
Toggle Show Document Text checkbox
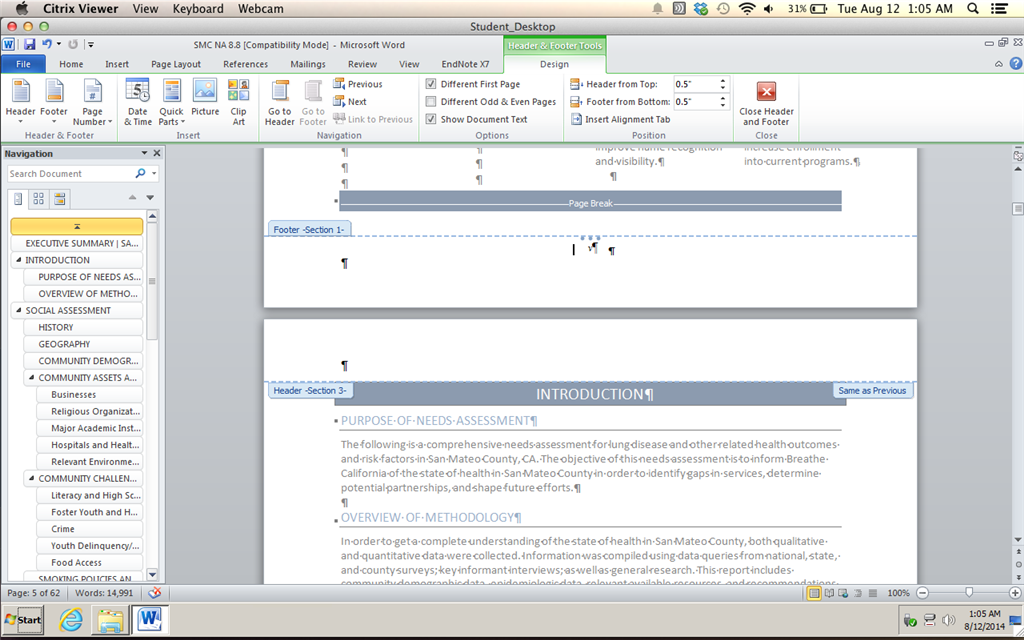click(x=431, y=120)
